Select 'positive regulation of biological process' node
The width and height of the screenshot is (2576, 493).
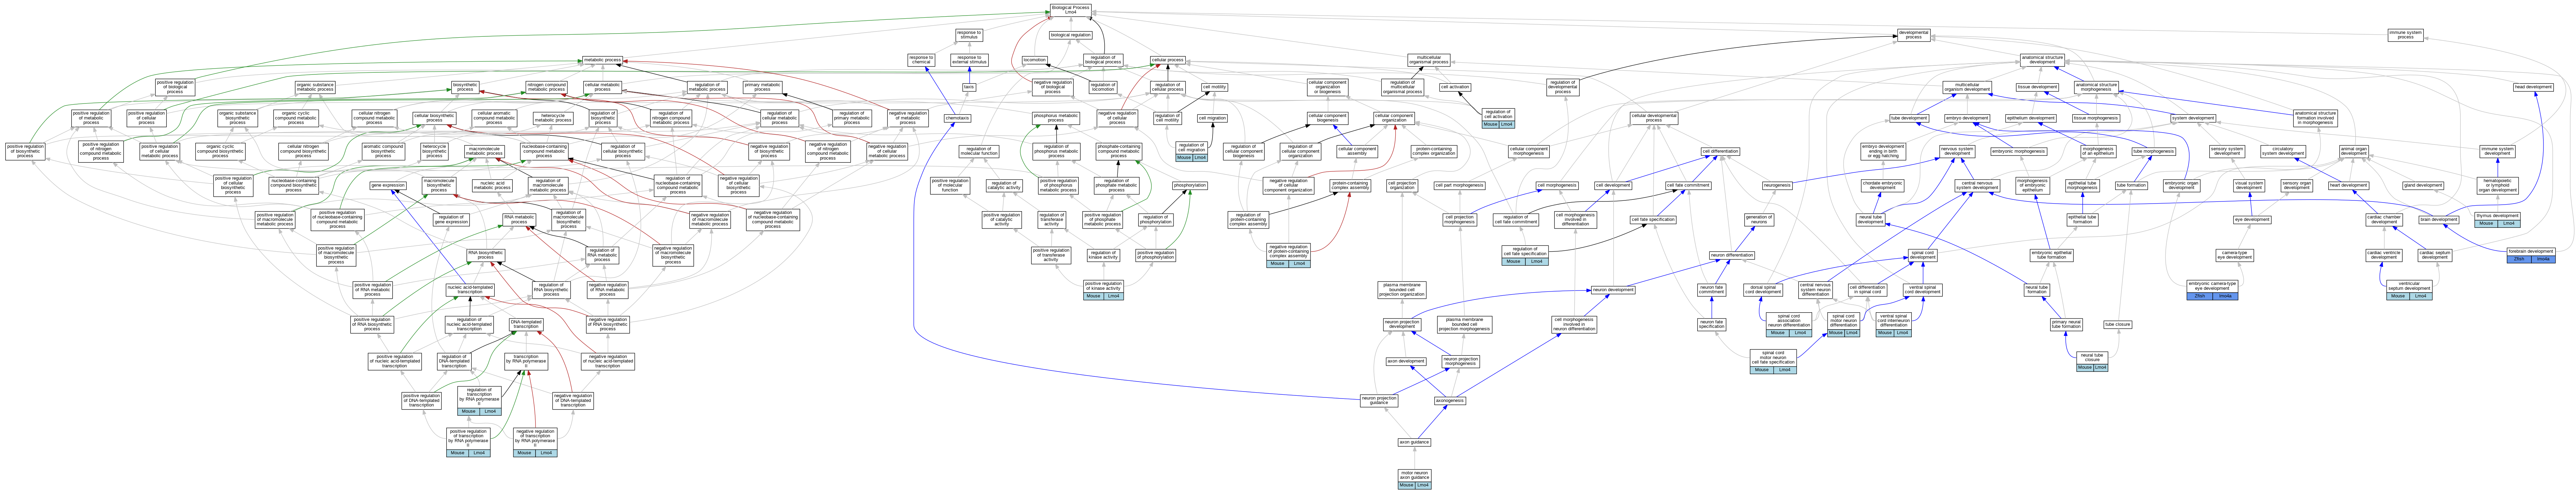(x=175, y=87)
